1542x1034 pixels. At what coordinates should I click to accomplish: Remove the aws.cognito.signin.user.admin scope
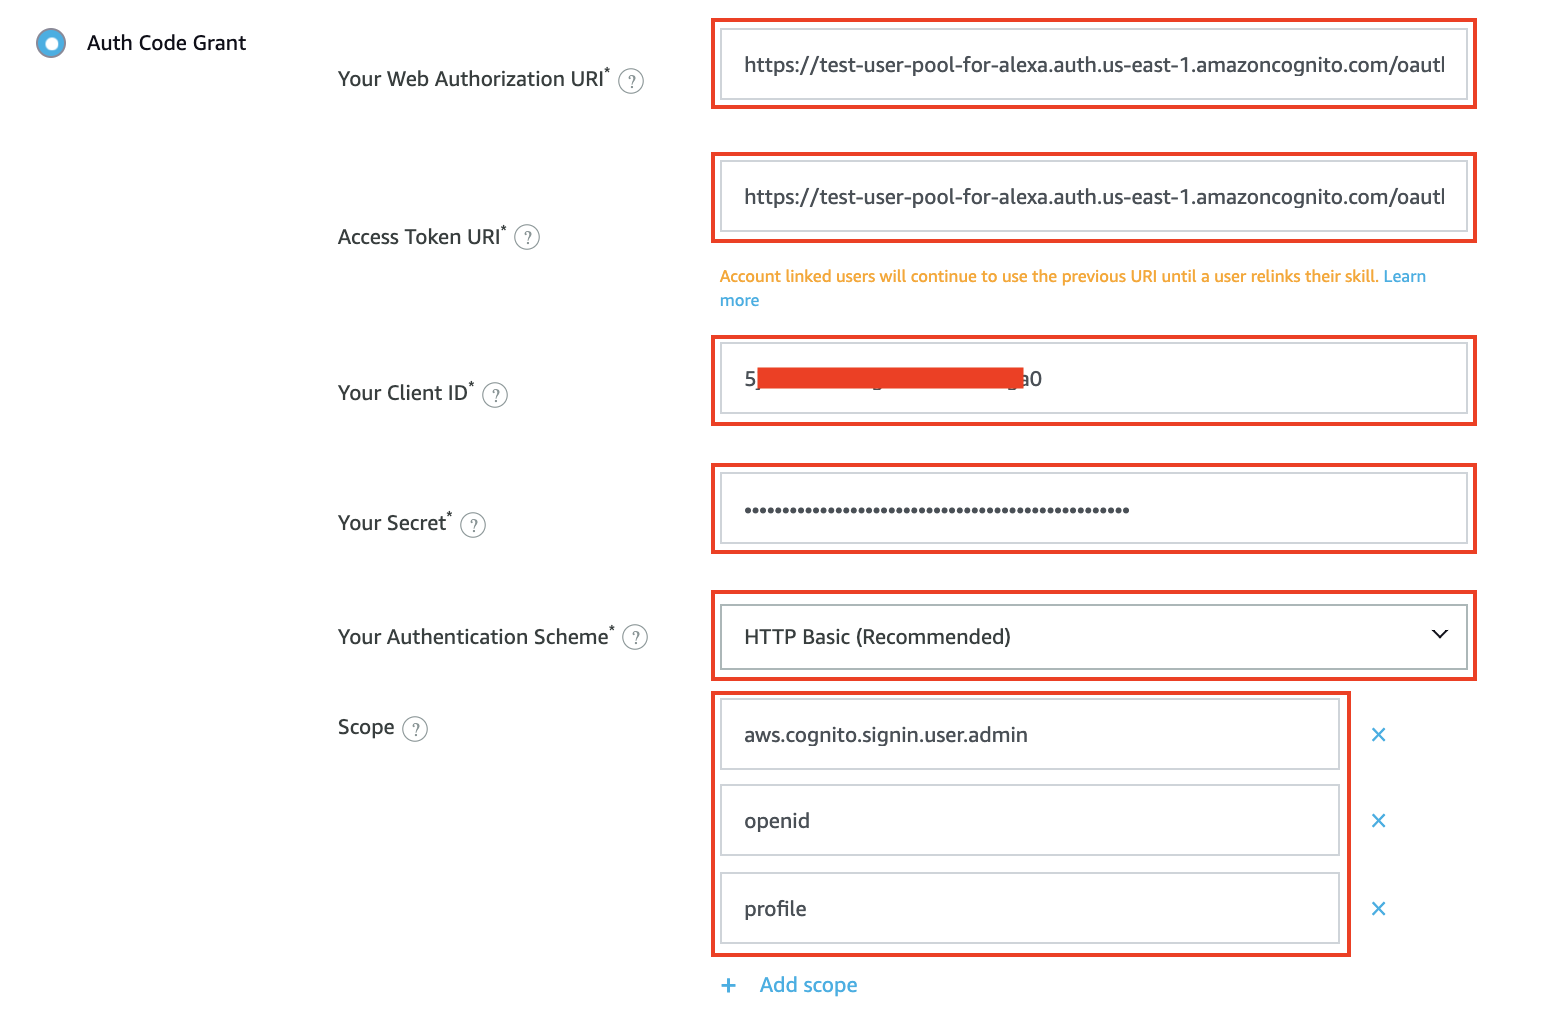coord(1378,735)
